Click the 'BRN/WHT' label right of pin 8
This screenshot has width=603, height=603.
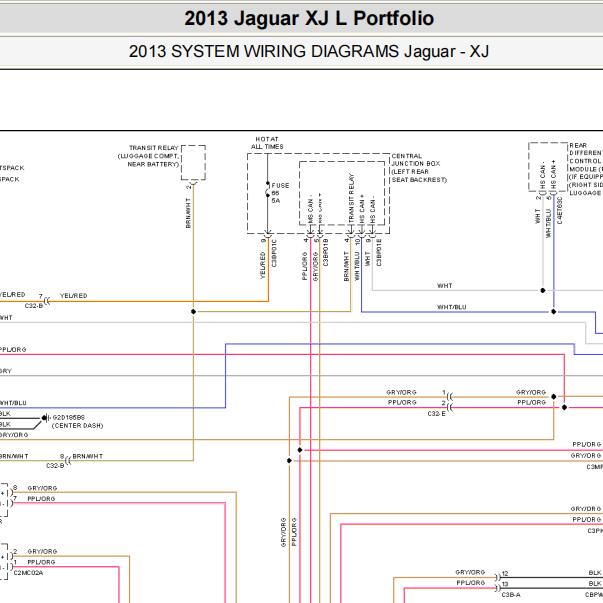pyautogui.click(x=88, y=456)
